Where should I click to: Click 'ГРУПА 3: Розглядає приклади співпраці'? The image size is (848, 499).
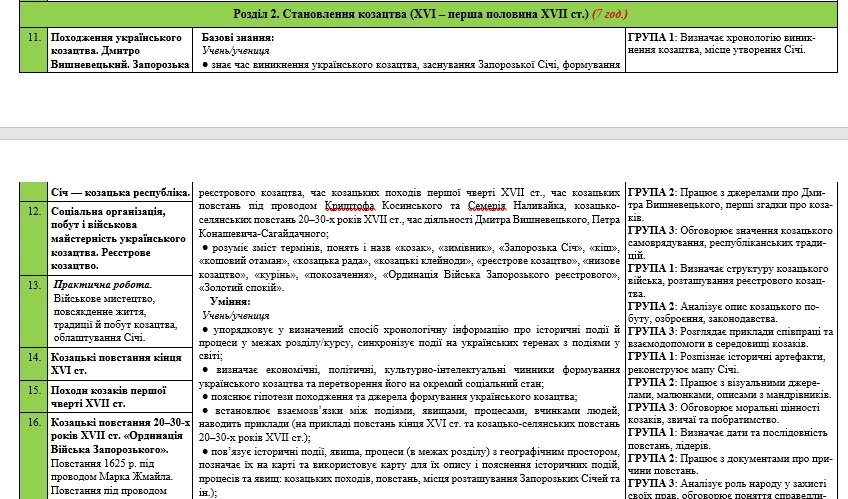click(x=730, y=337)
